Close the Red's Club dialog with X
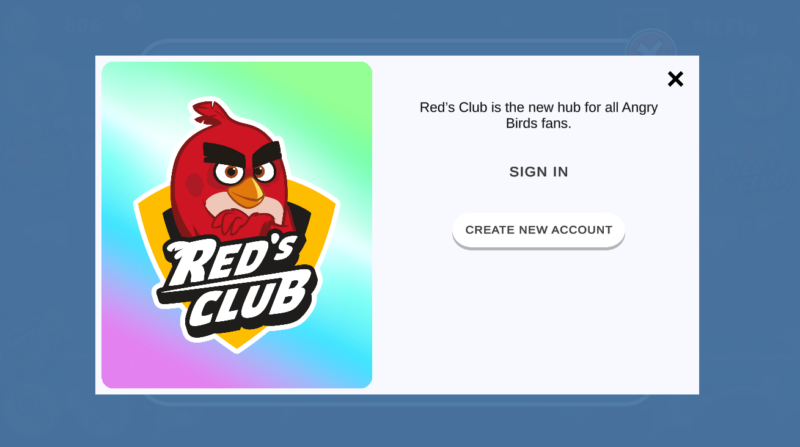 click(x=675, y=79)
